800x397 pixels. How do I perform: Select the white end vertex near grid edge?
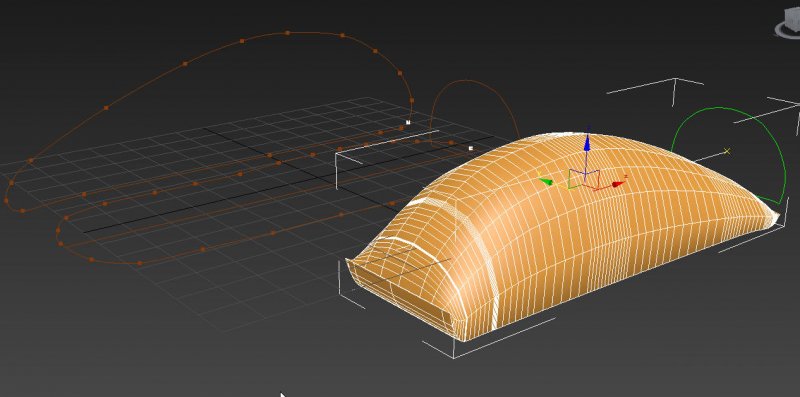pyautogui.click(x=408, y=122)
